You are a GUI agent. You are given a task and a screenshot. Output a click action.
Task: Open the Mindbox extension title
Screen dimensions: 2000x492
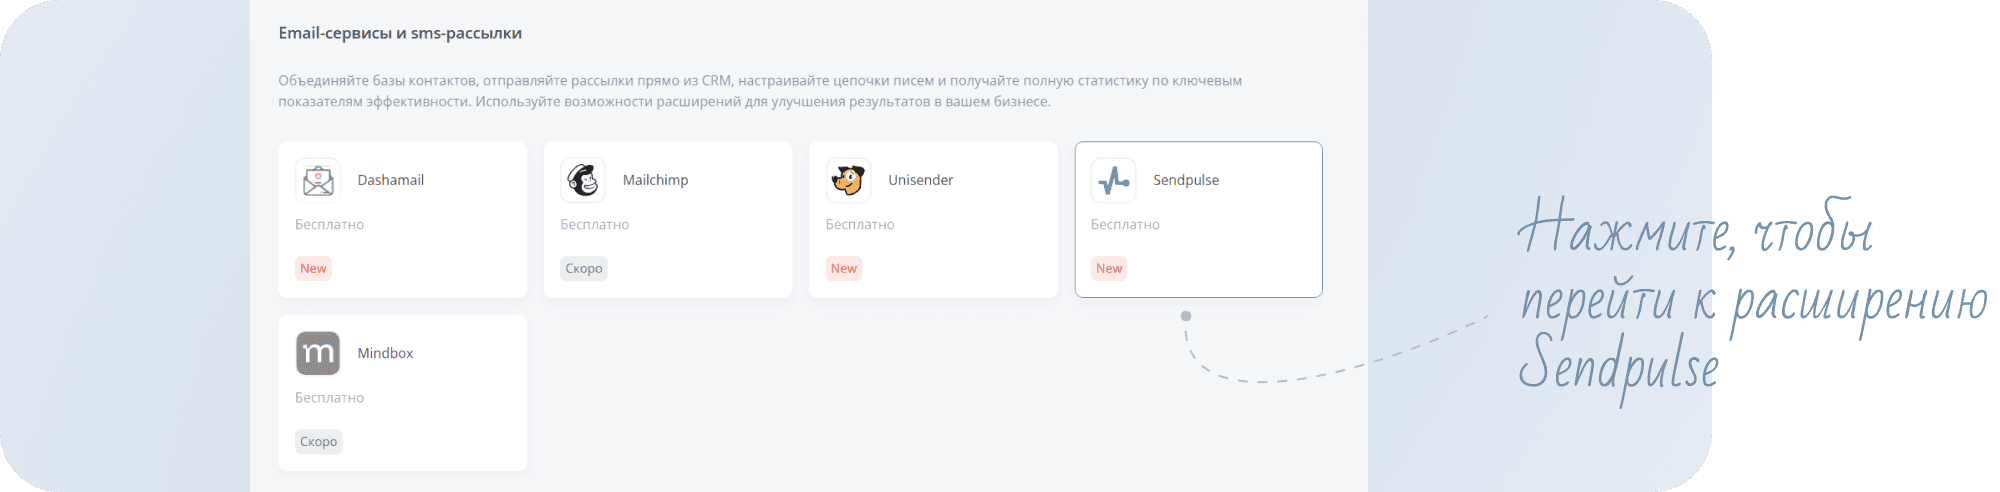(385, 353)
